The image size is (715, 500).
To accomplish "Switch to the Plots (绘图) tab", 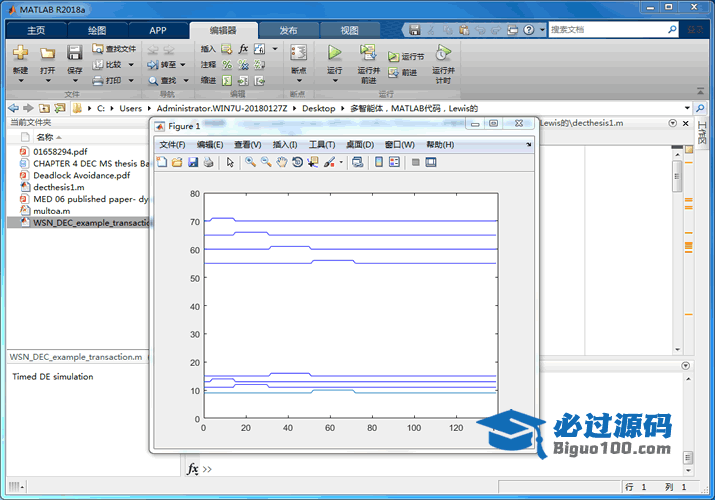I will tap(97, 30).
